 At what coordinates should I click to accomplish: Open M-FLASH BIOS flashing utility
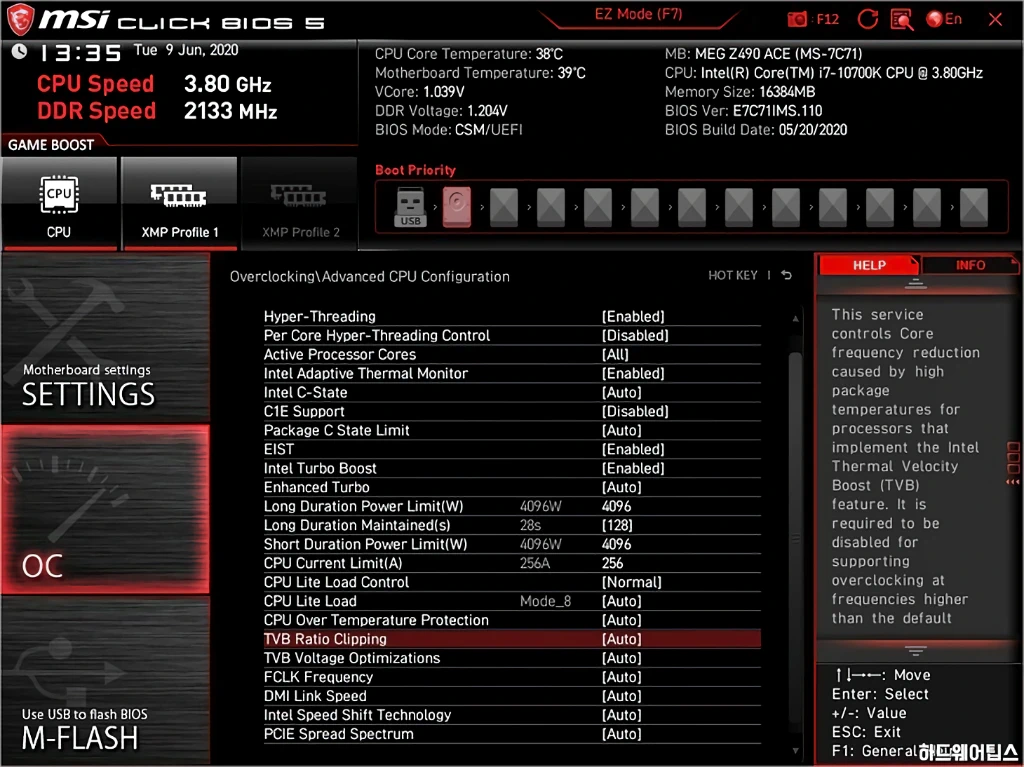[106, 679]
